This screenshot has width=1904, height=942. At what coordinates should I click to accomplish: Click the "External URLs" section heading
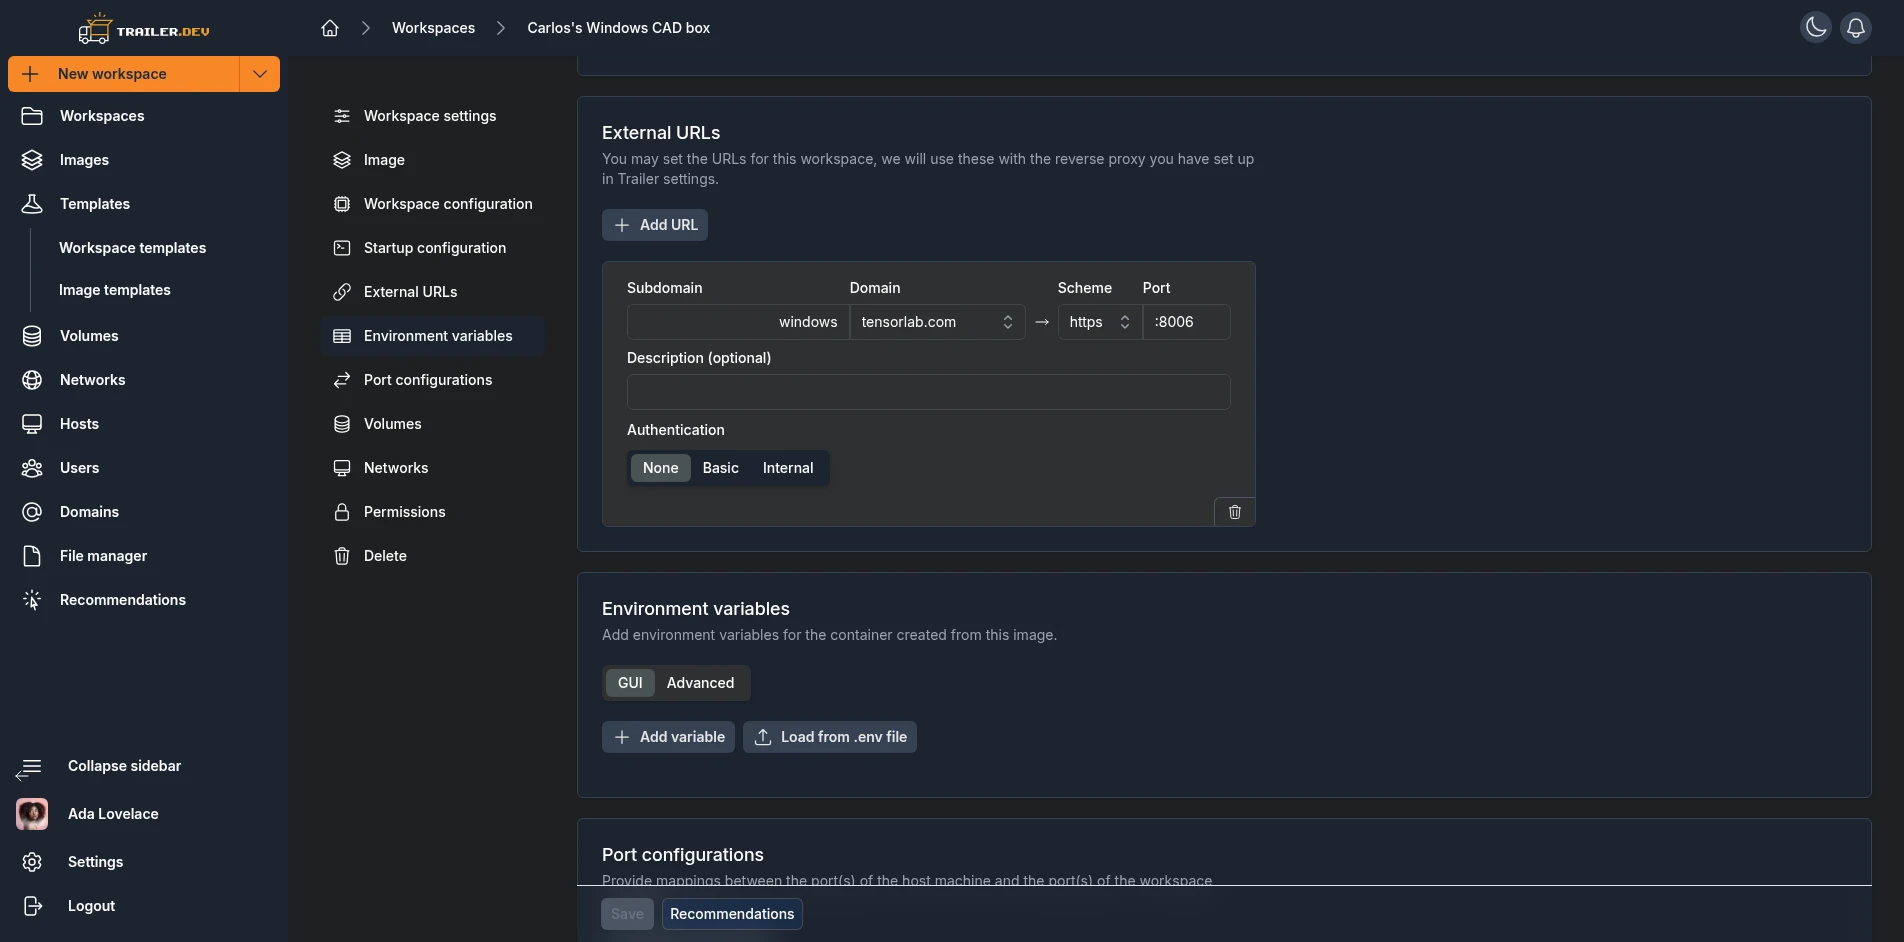(x=661, y=133)
